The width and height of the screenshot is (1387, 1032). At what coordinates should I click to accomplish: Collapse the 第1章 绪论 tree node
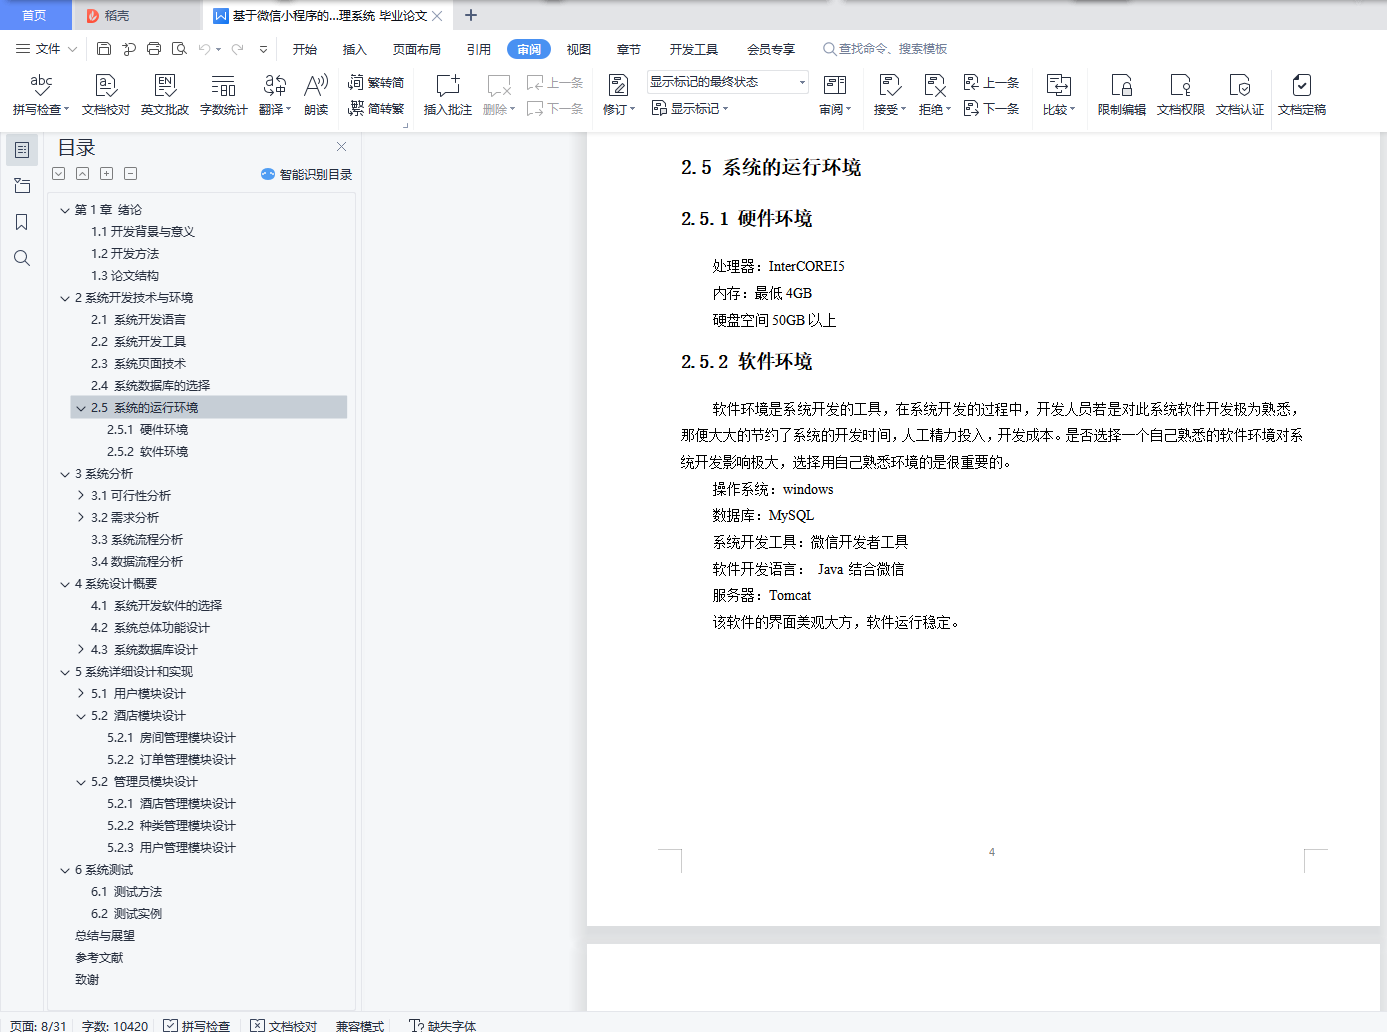pos(65,210)
